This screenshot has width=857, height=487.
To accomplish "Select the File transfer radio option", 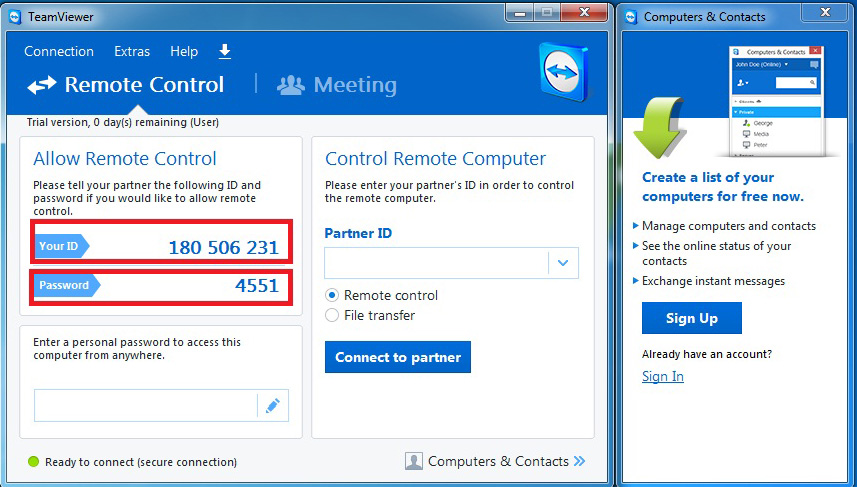I will pos(333,315).
